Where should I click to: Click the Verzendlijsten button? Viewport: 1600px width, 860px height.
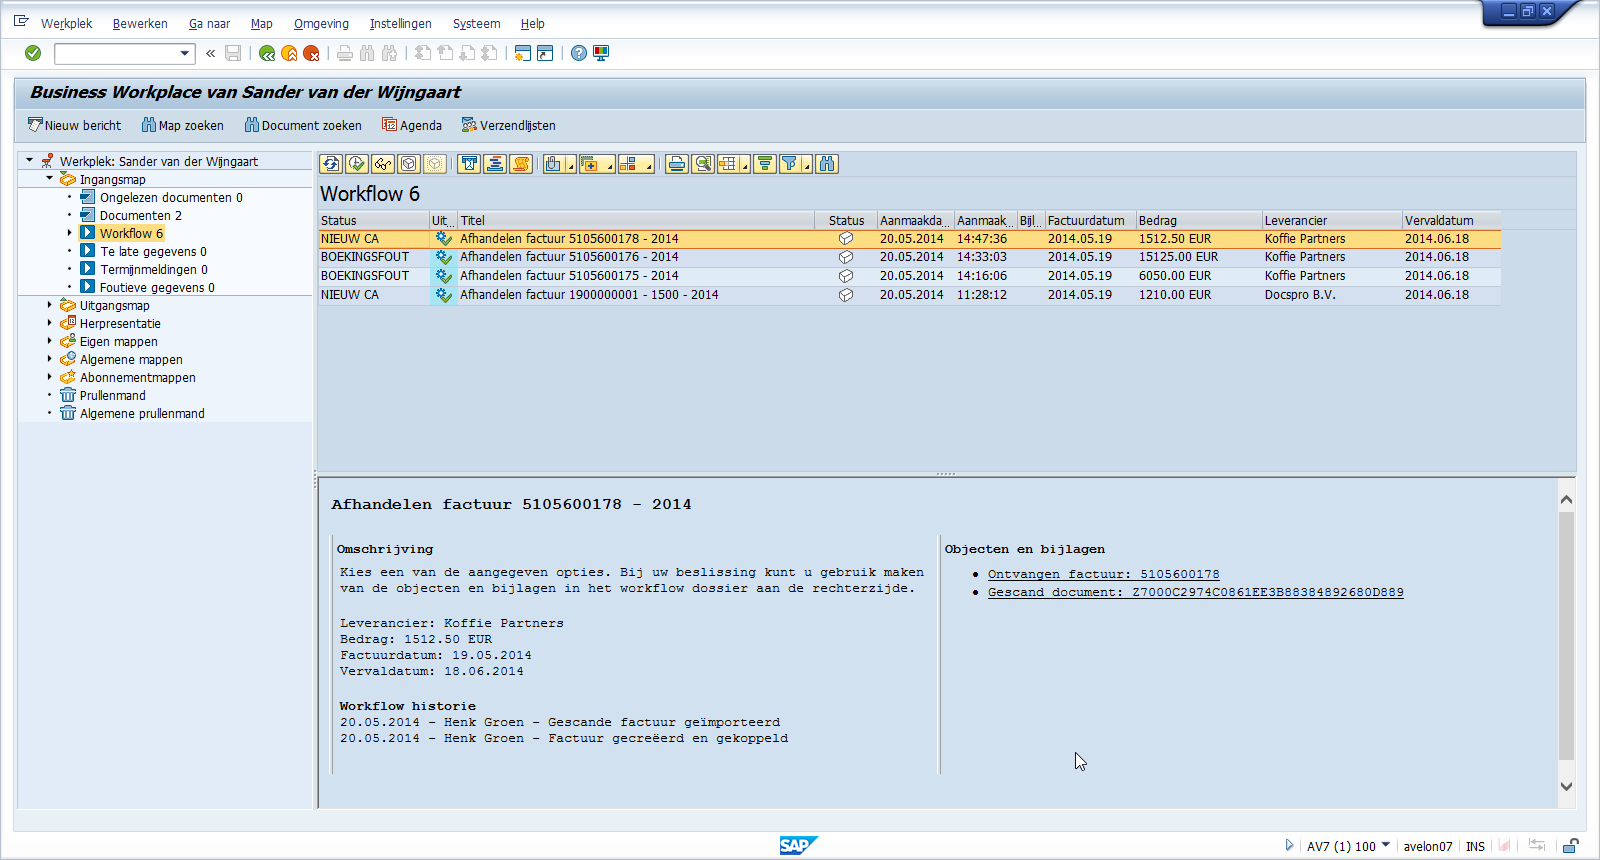509,125
